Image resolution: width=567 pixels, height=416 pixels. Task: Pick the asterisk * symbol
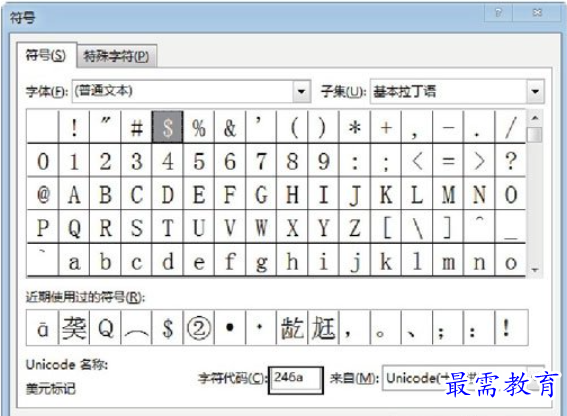coord(355,127)
